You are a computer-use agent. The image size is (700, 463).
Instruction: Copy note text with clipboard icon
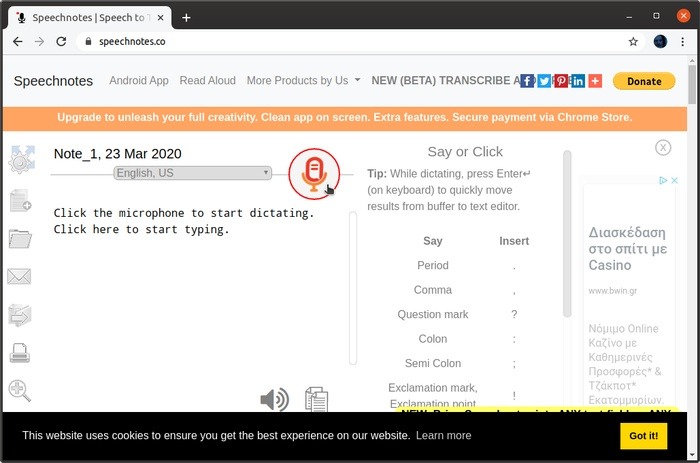(x=317, y=399)
